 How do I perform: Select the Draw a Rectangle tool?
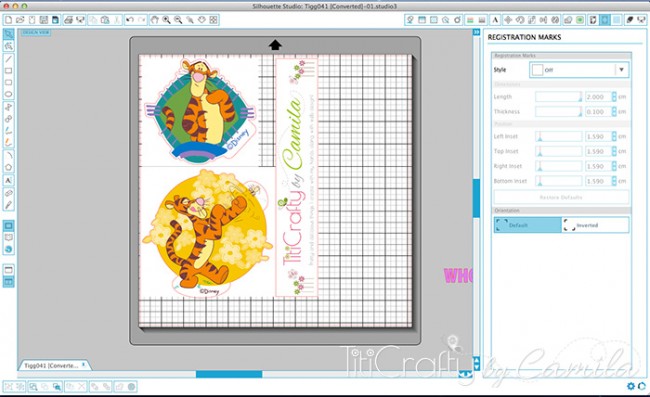pyautogui.click(x=8, y=71)
